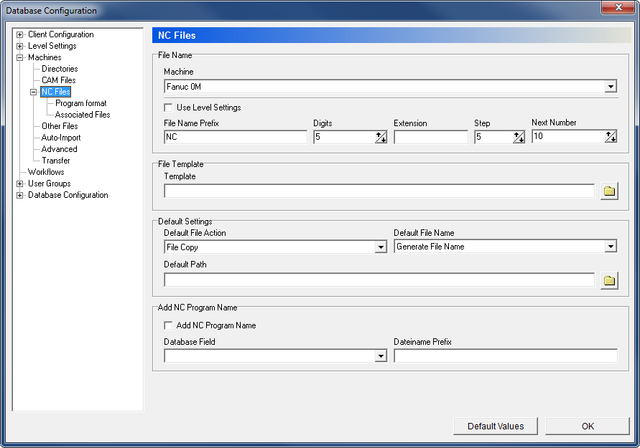Select the Level Settings label
The height and width of the screenshot is (448, 640).
[52, 46]
